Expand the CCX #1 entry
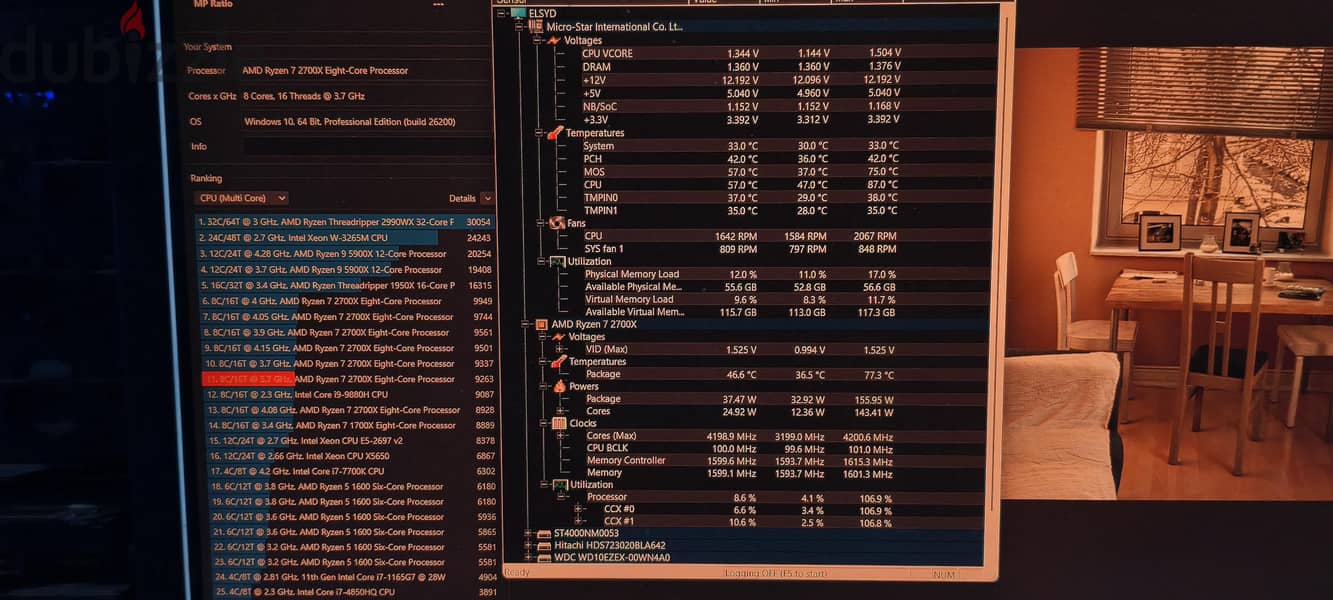The width and height of the screenshot is (1333, 600). 579,521
